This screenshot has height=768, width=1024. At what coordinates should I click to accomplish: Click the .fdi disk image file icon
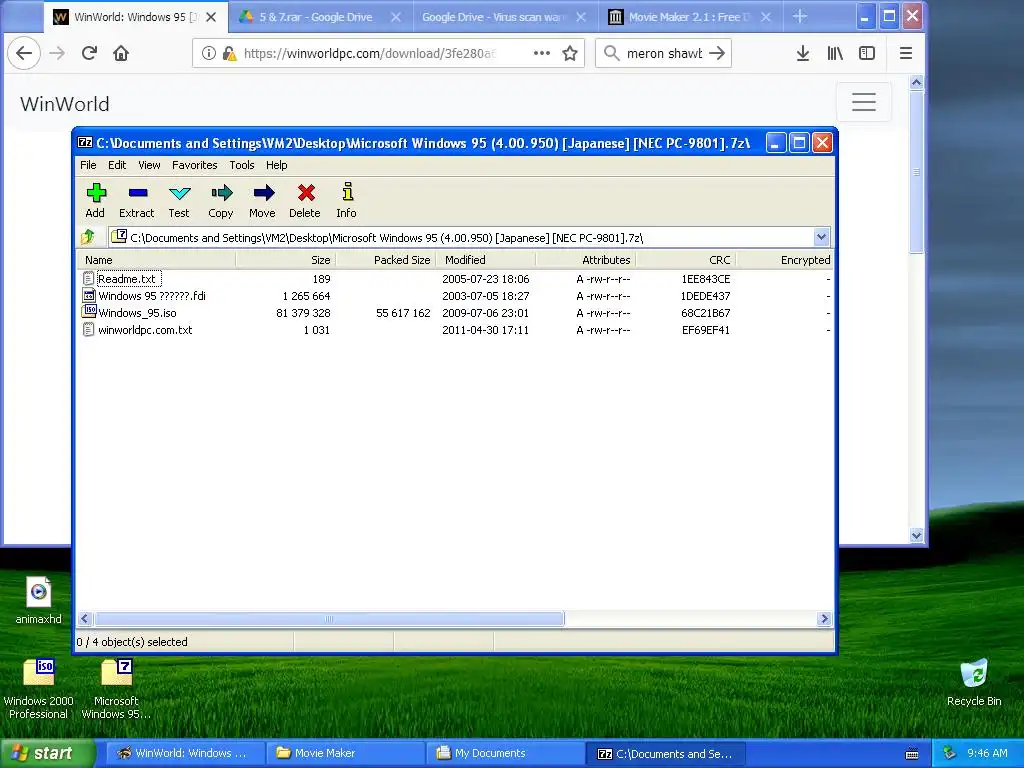(88, 296)
